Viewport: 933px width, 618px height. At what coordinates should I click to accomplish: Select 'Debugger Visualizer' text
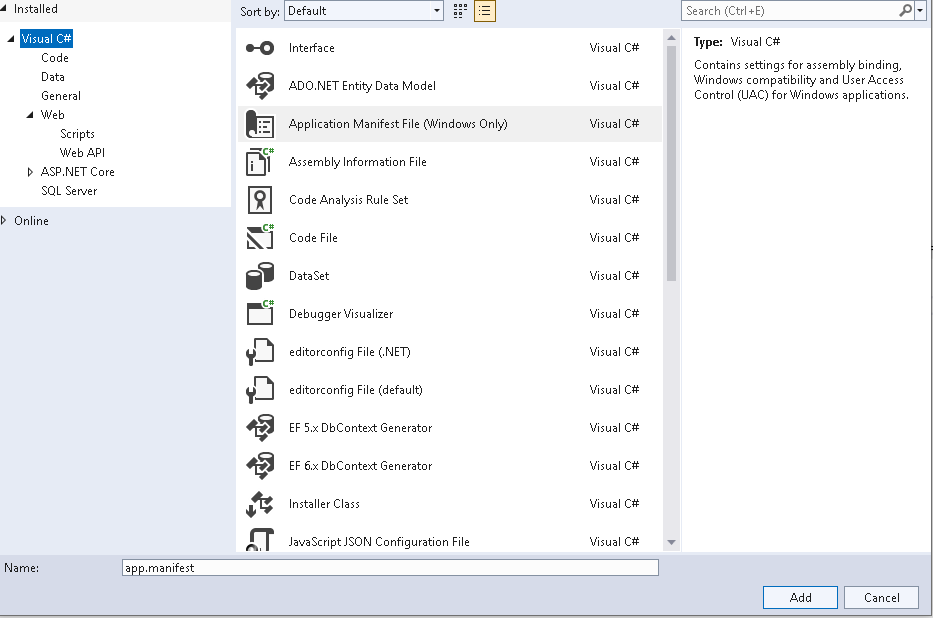[341, 314]
